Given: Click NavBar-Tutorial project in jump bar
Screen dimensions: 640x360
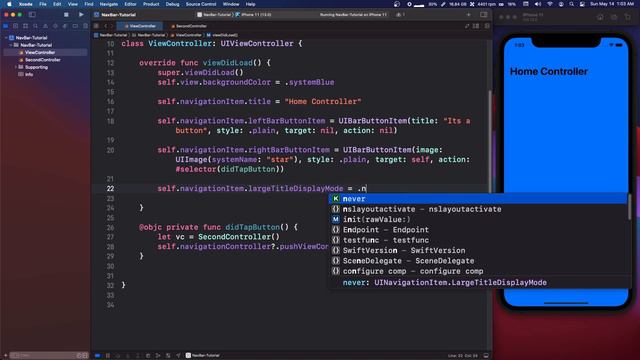Looking at the screenshot, I should pos(111,35).
